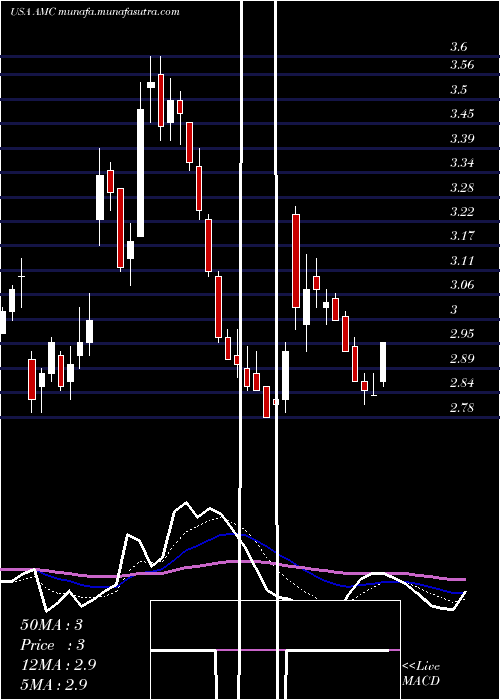Viewport: 500px width, 700px height.
Task: Click the 3.06 price axis label
Action: click(x=461, y=284)
